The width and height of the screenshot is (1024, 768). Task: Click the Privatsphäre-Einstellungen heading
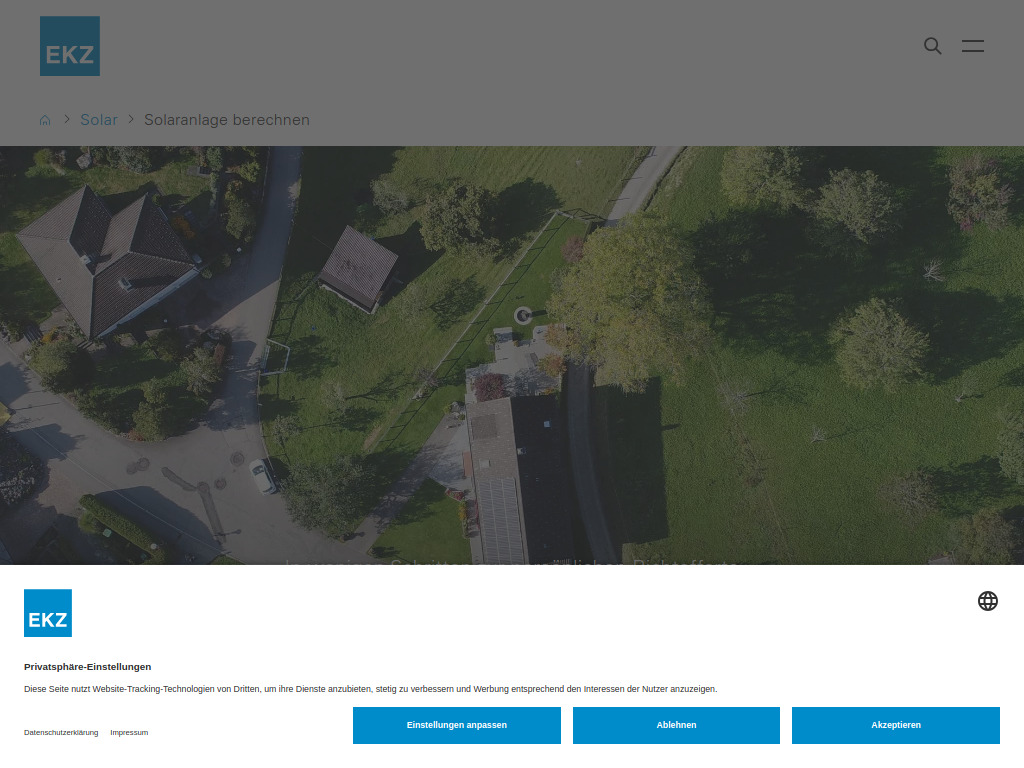tap(87, 666)
